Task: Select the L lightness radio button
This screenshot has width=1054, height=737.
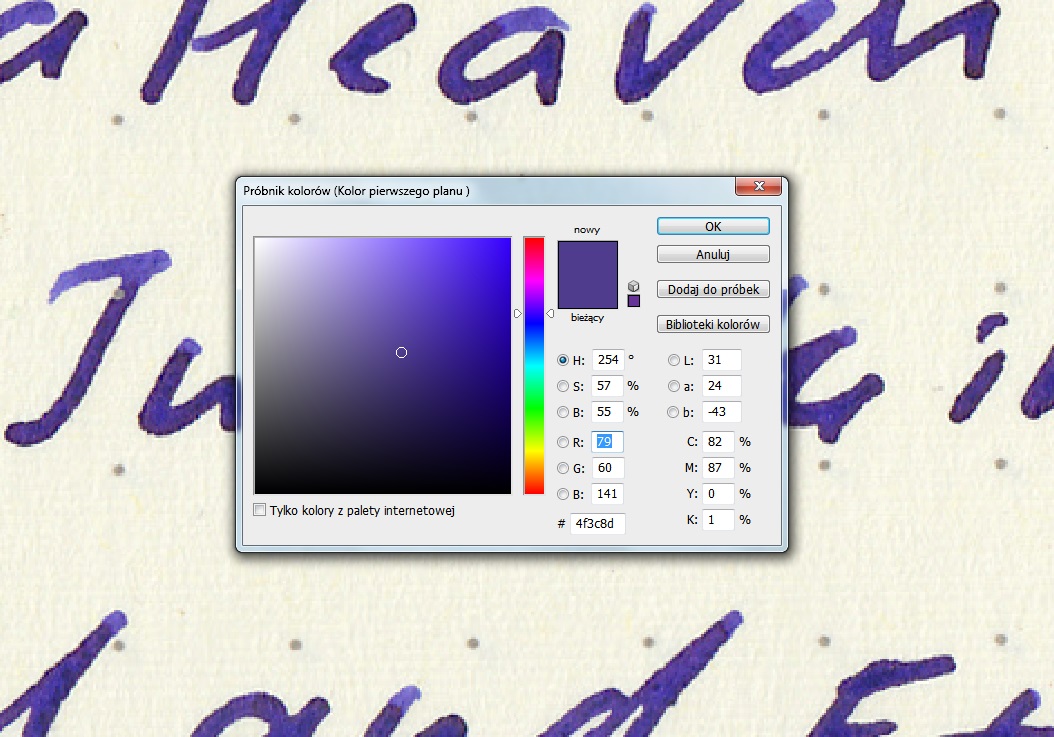Action: [674, 360]
